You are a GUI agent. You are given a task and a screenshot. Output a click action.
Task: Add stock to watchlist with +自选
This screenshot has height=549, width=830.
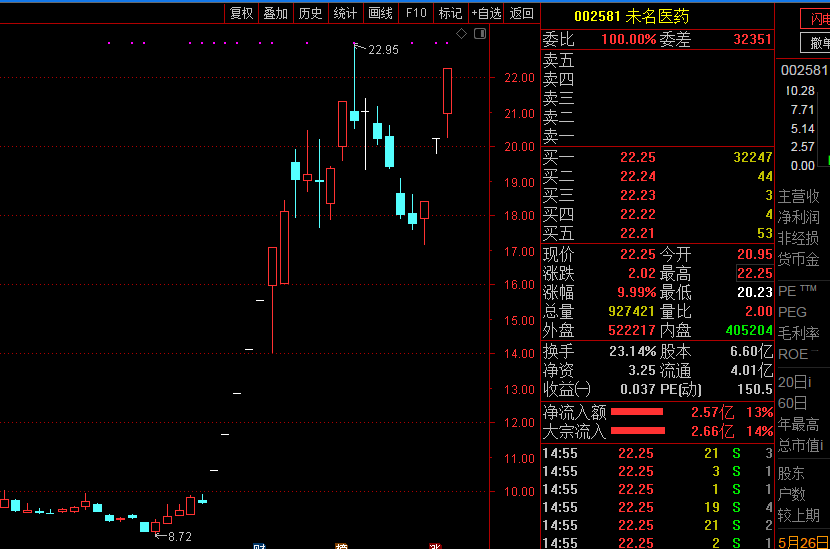486,13
